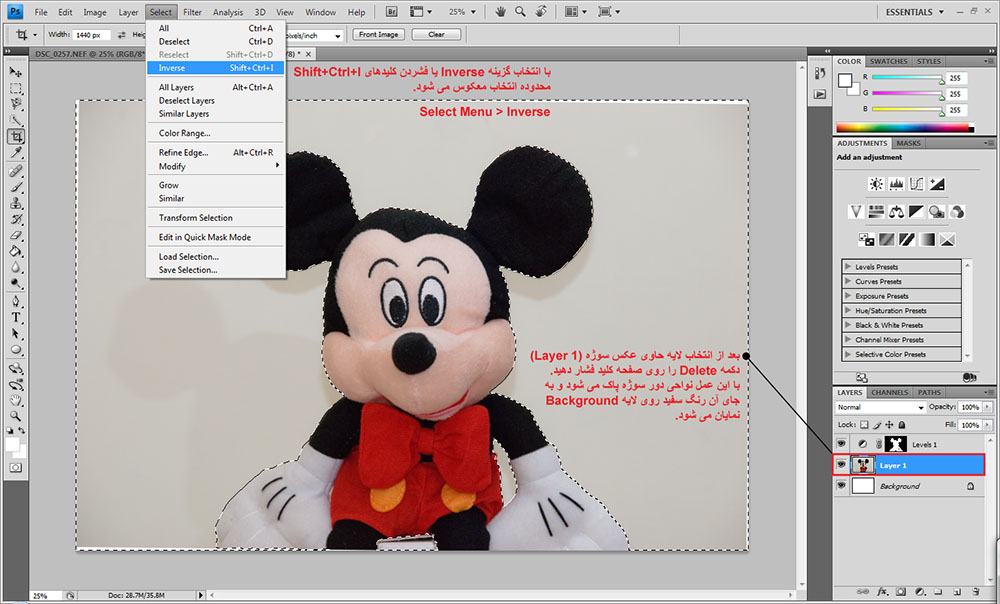Open the layer blend mode dropdown
This screenshot has height=604, width=1000.
[x=880, y=407]
